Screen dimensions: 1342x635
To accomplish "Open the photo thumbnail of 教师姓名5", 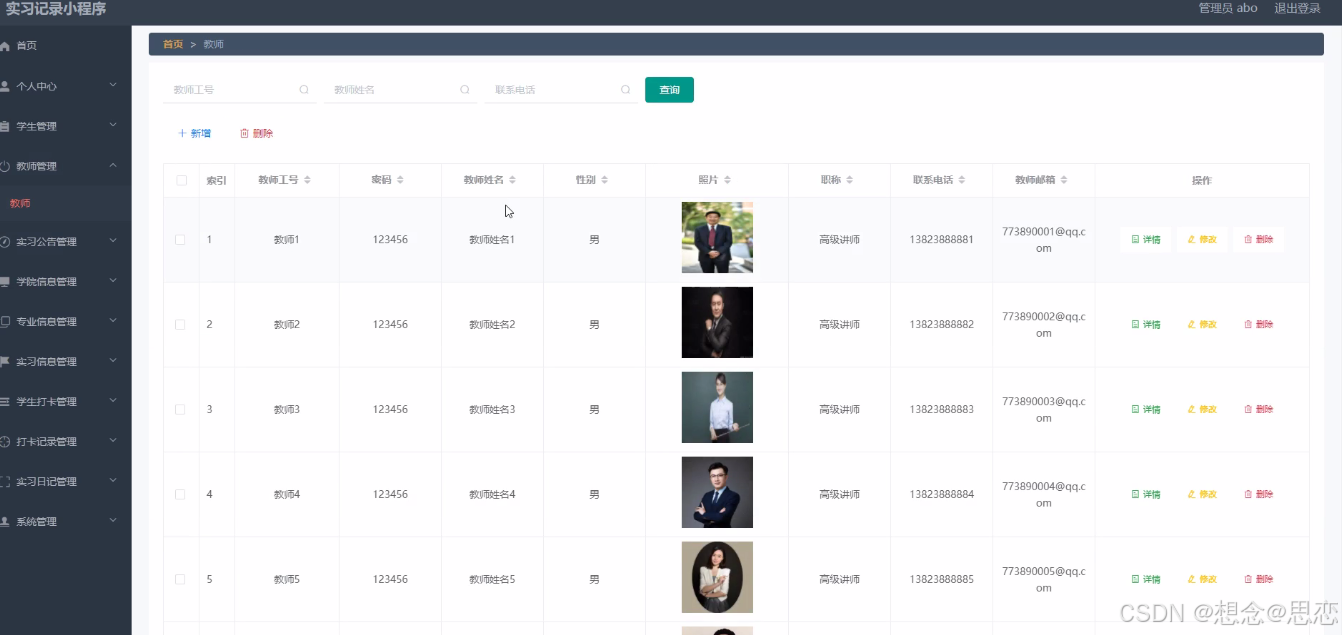I will (x=717, y=578).
